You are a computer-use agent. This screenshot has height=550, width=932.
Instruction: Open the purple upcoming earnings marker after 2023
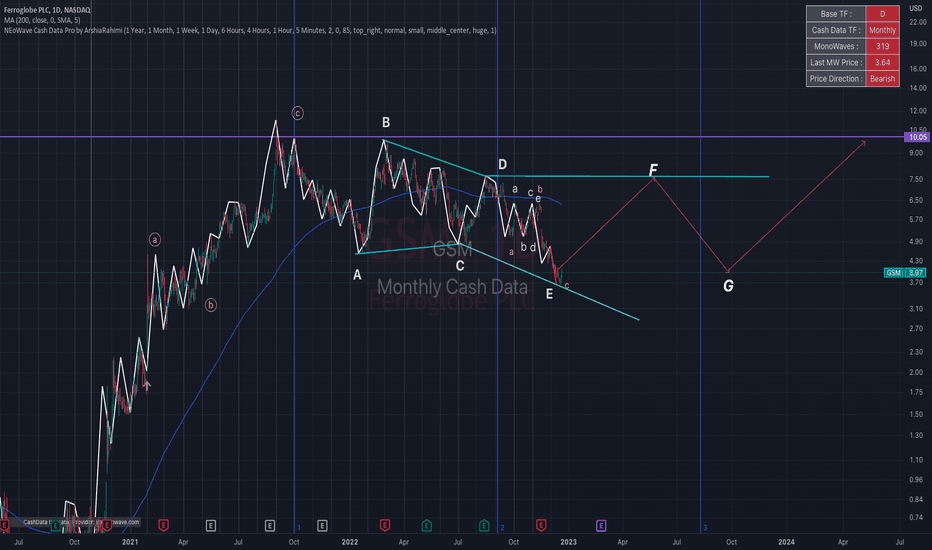point(601,526)
